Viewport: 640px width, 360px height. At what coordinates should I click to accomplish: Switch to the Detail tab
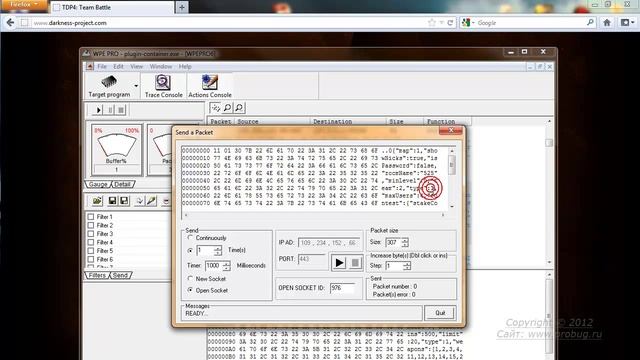[x=123, y=184]
